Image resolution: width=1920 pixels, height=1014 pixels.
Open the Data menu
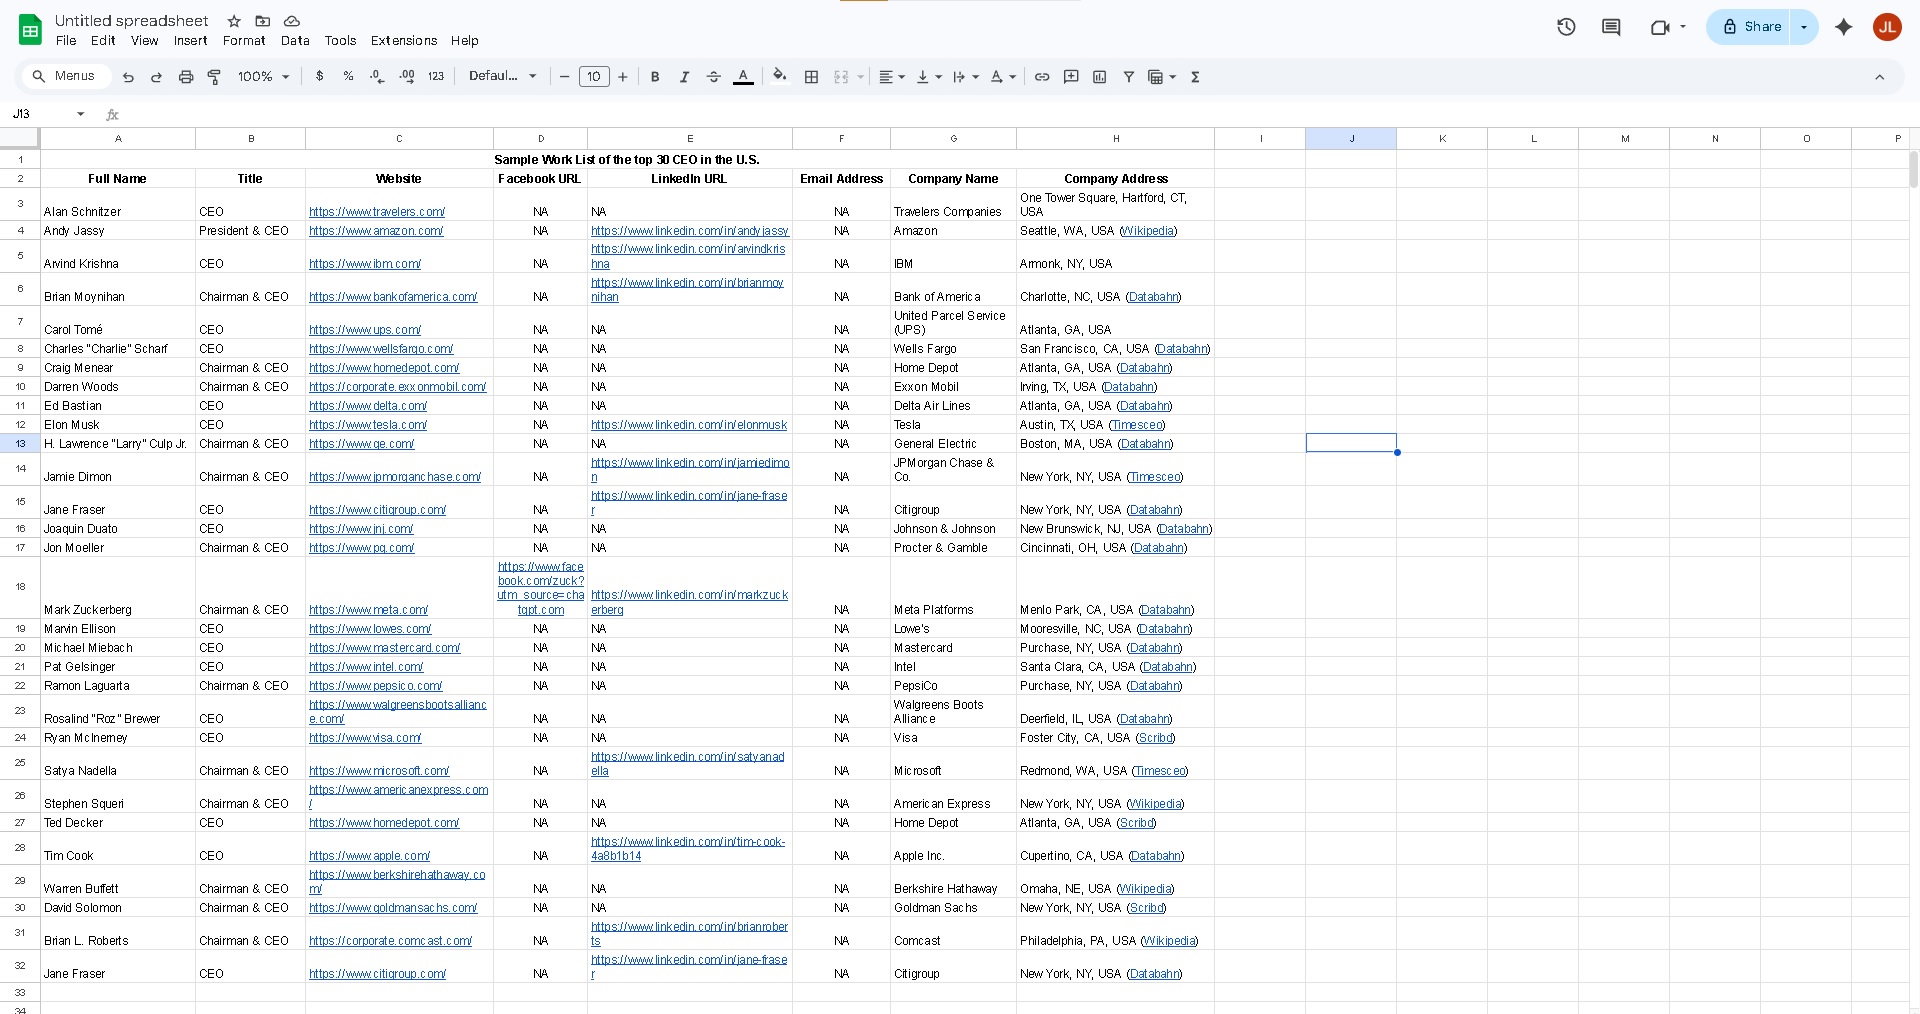tap(295, 41)
